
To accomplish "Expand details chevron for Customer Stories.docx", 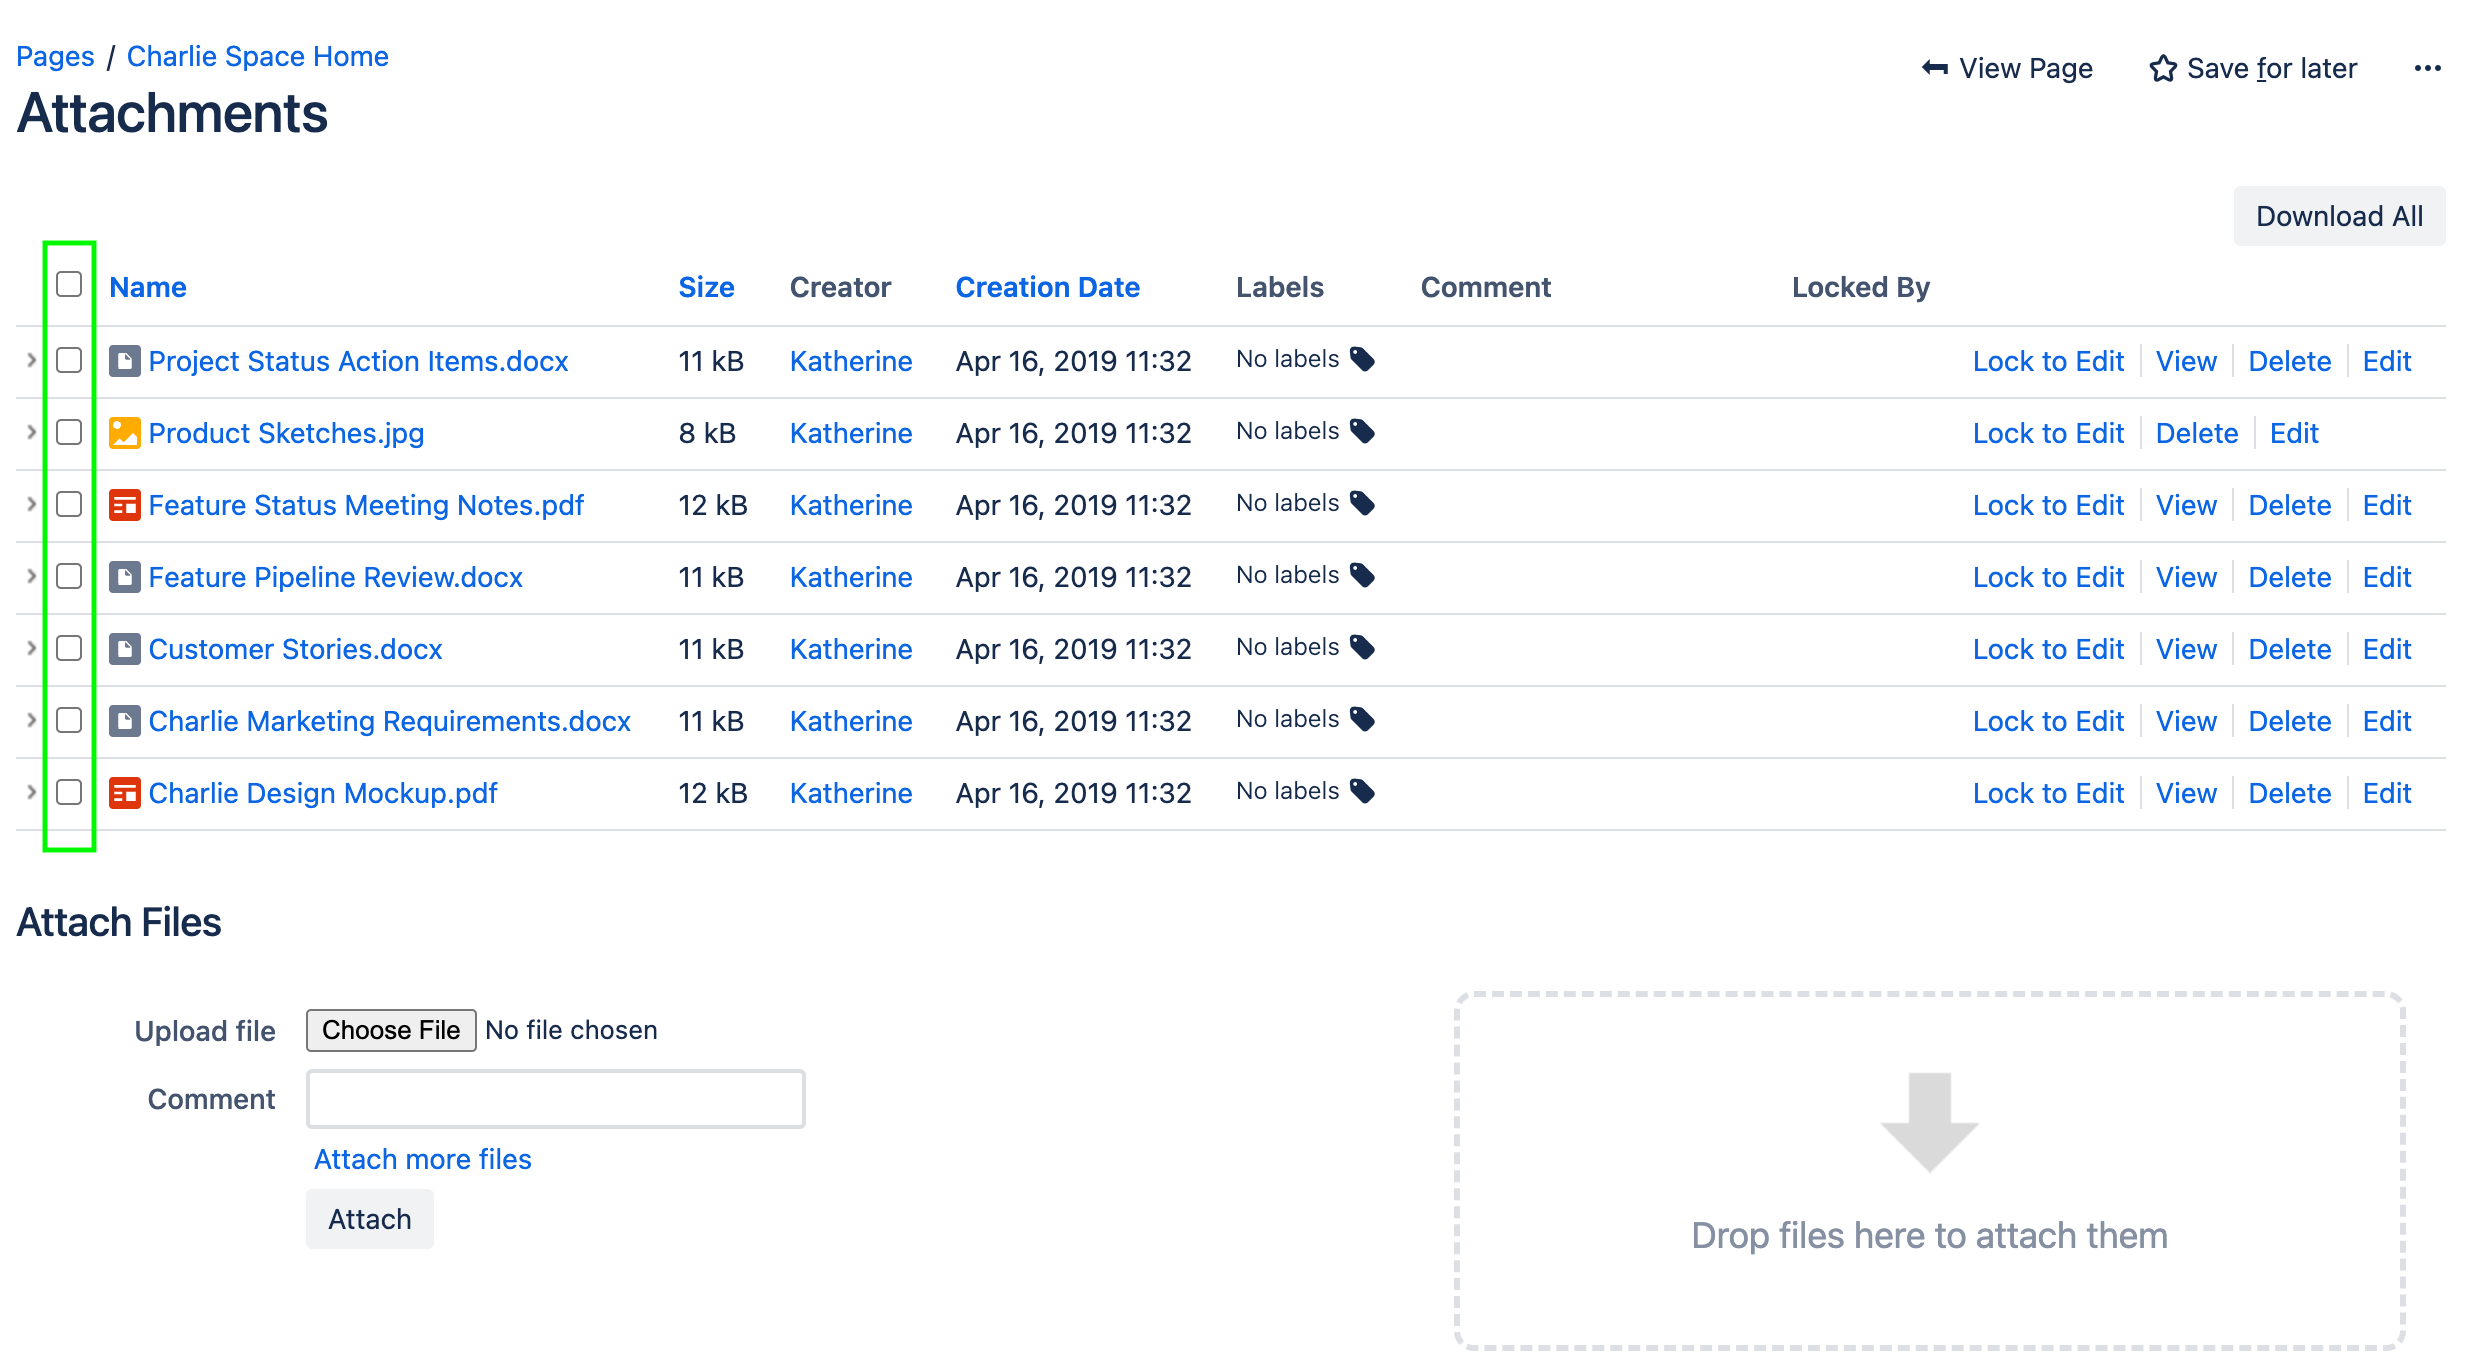I will [x=31, y=648].
